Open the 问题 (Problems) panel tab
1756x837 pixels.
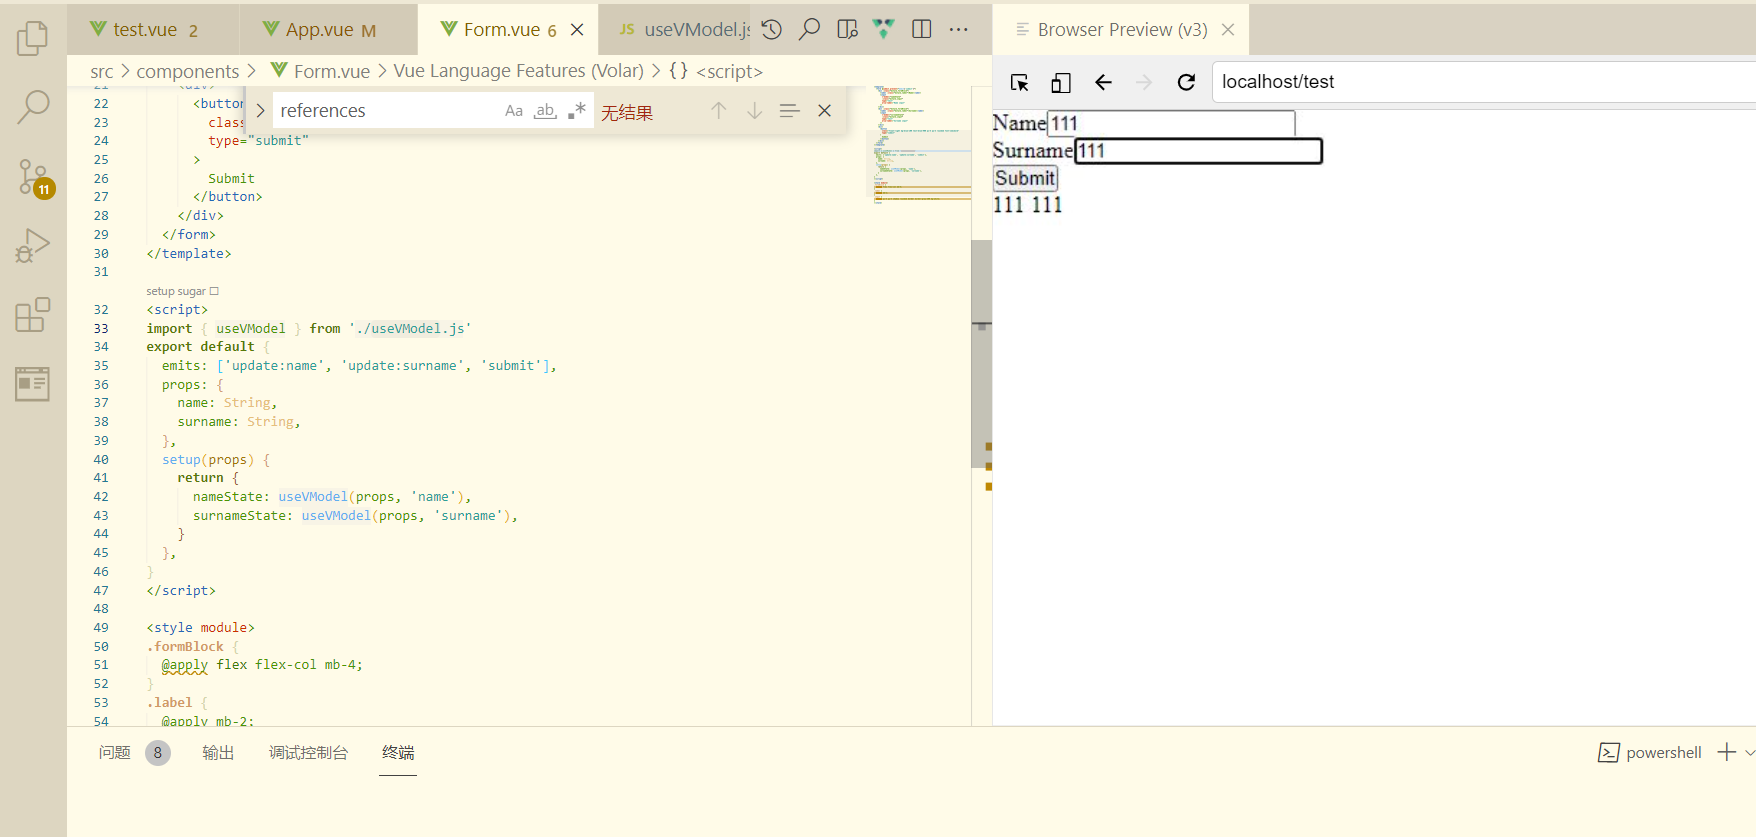click(133, 753)
